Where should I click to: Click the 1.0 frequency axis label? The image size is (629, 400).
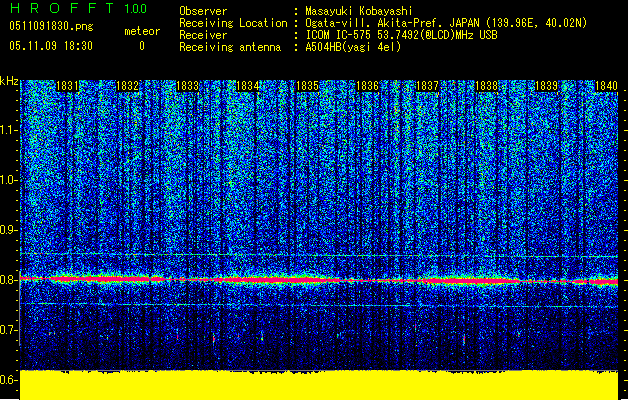[9, 180]
